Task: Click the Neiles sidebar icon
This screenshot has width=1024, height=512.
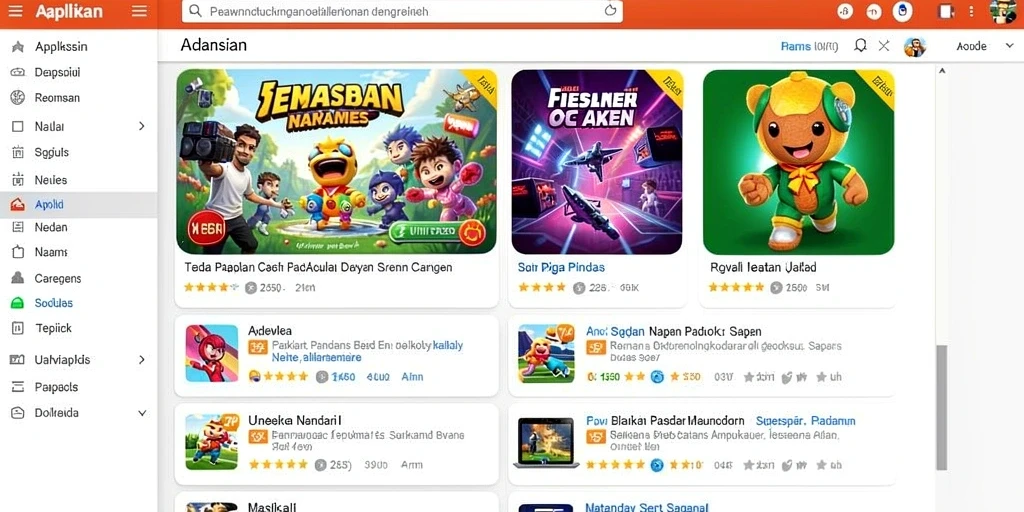Action: [18, 180]
